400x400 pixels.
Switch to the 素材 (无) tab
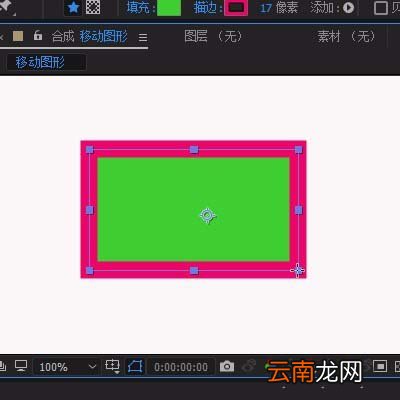[x=347, y=36]
